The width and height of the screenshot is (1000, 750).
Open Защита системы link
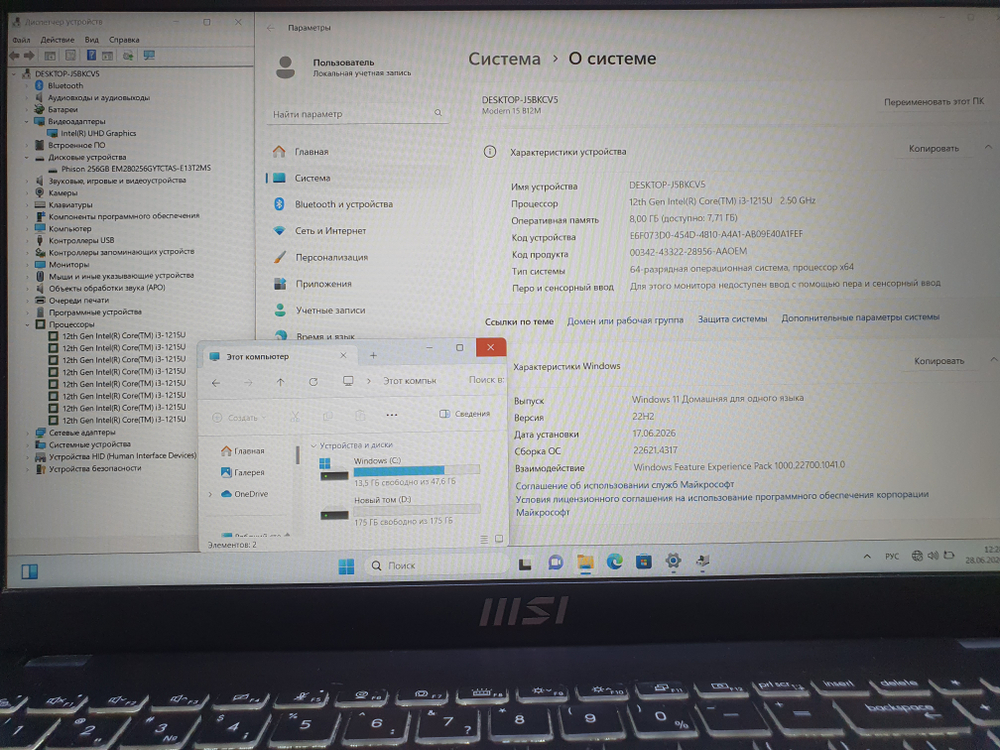732,319
